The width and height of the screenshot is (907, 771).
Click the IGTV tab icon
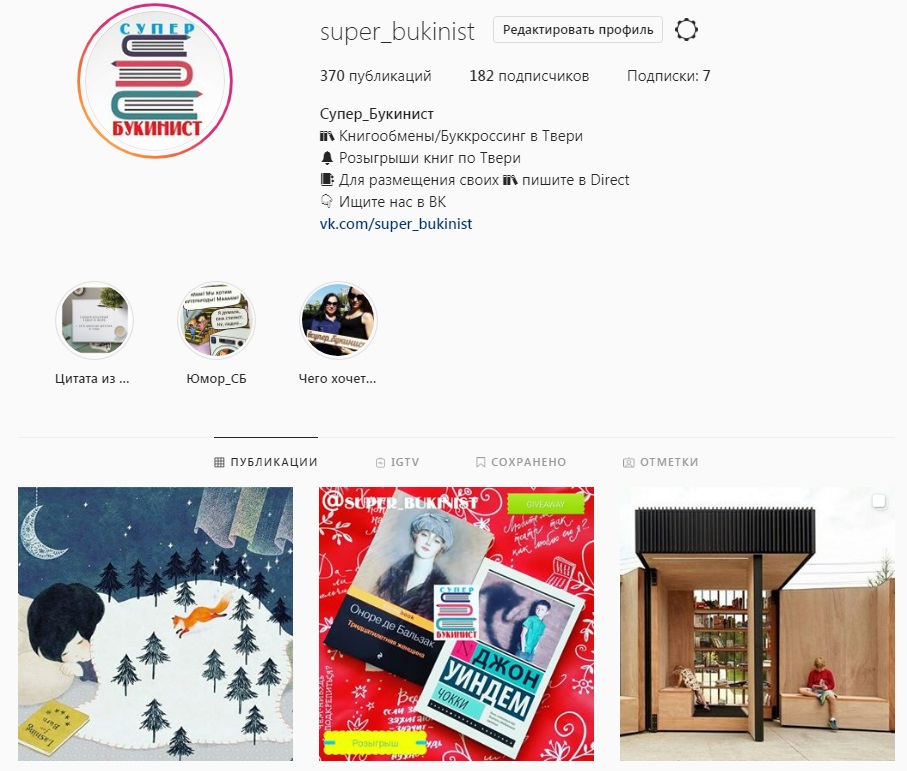380,463
